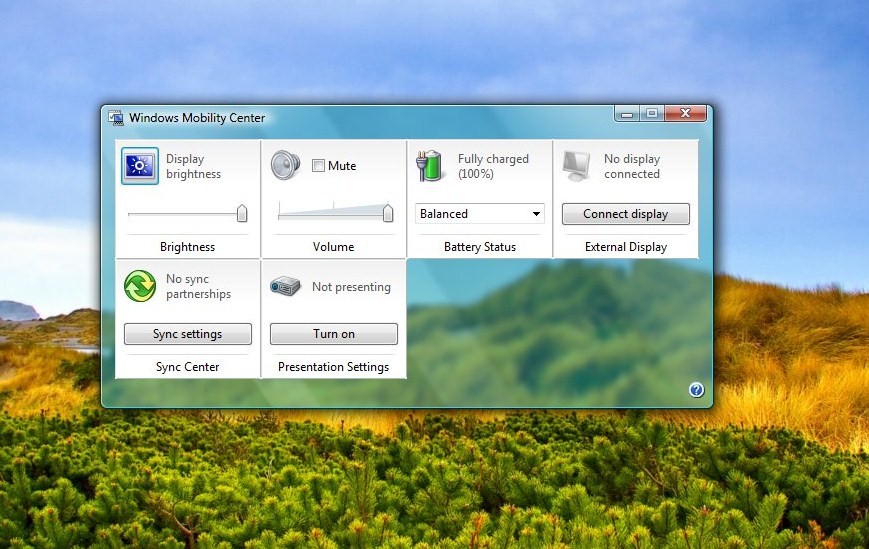Open the green Sync Center icon
The height and width of the screenshot is (549, 869).
click(x=140, y=286)
